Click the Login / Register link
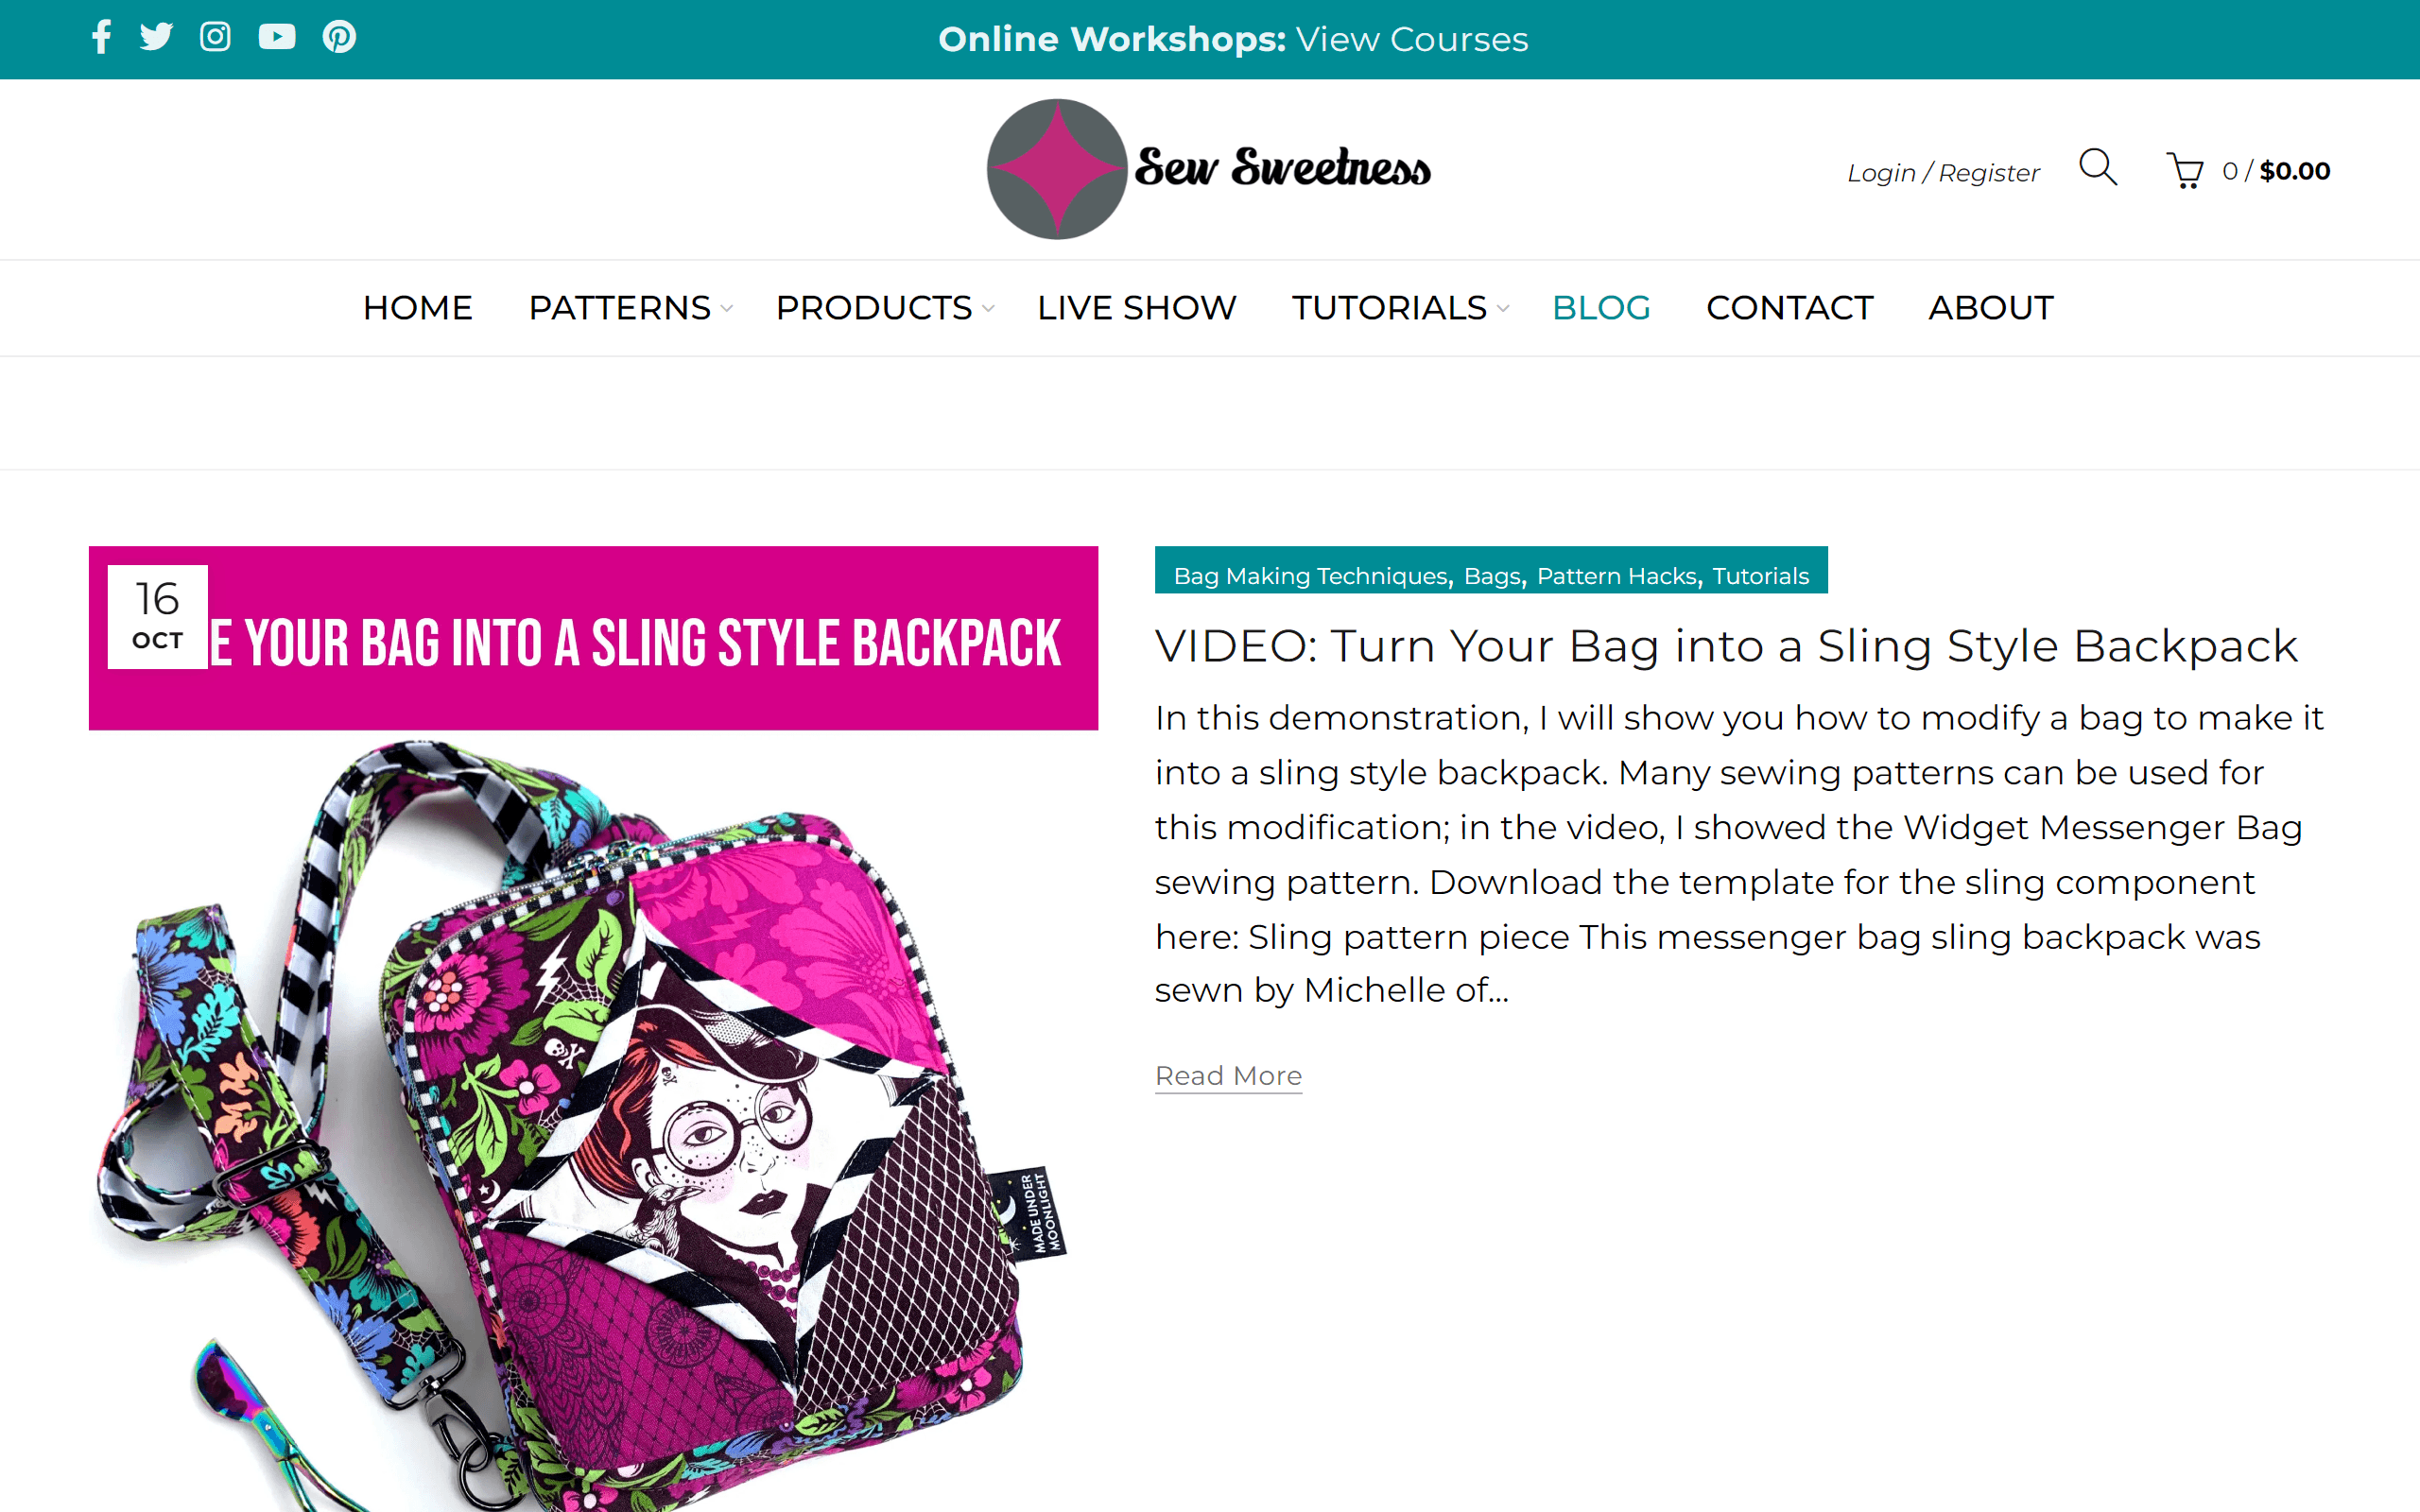Image resolution: width=2420 pixels, height=1512 pixels. click(1943, 173)
